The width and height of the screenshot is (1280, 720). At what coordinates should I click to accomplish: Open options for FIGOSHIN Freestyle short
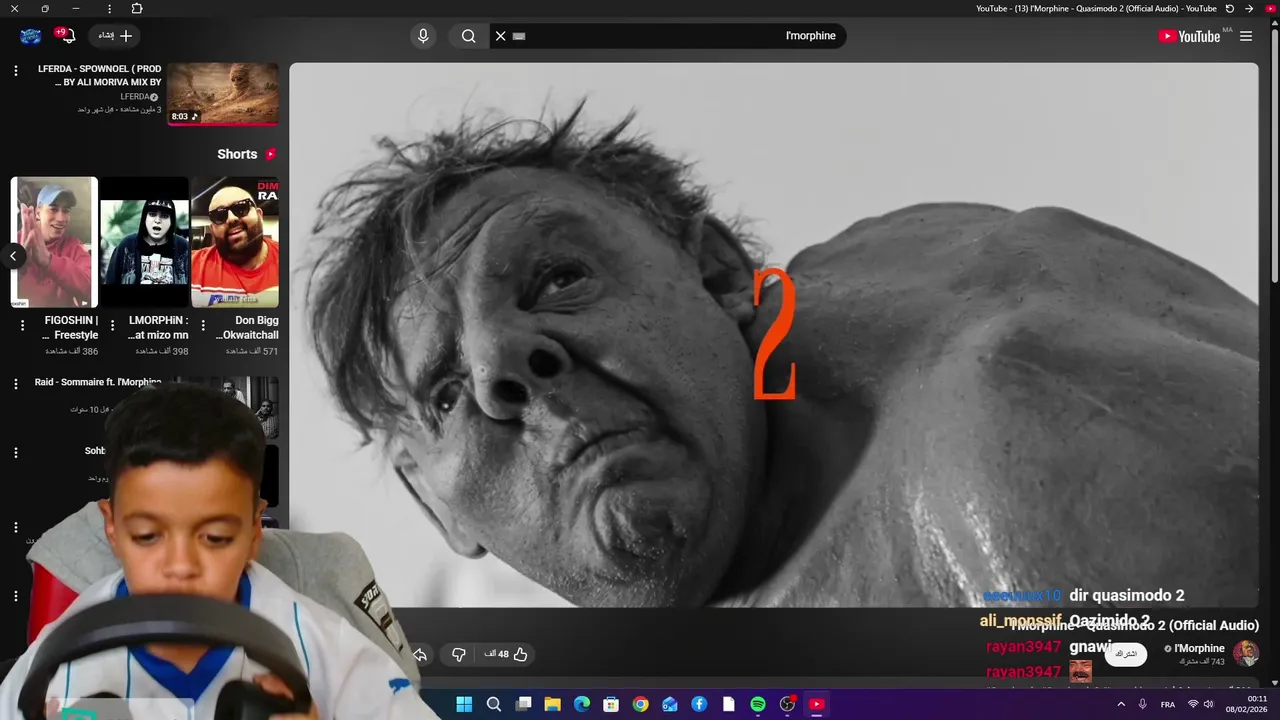[22, 325]
